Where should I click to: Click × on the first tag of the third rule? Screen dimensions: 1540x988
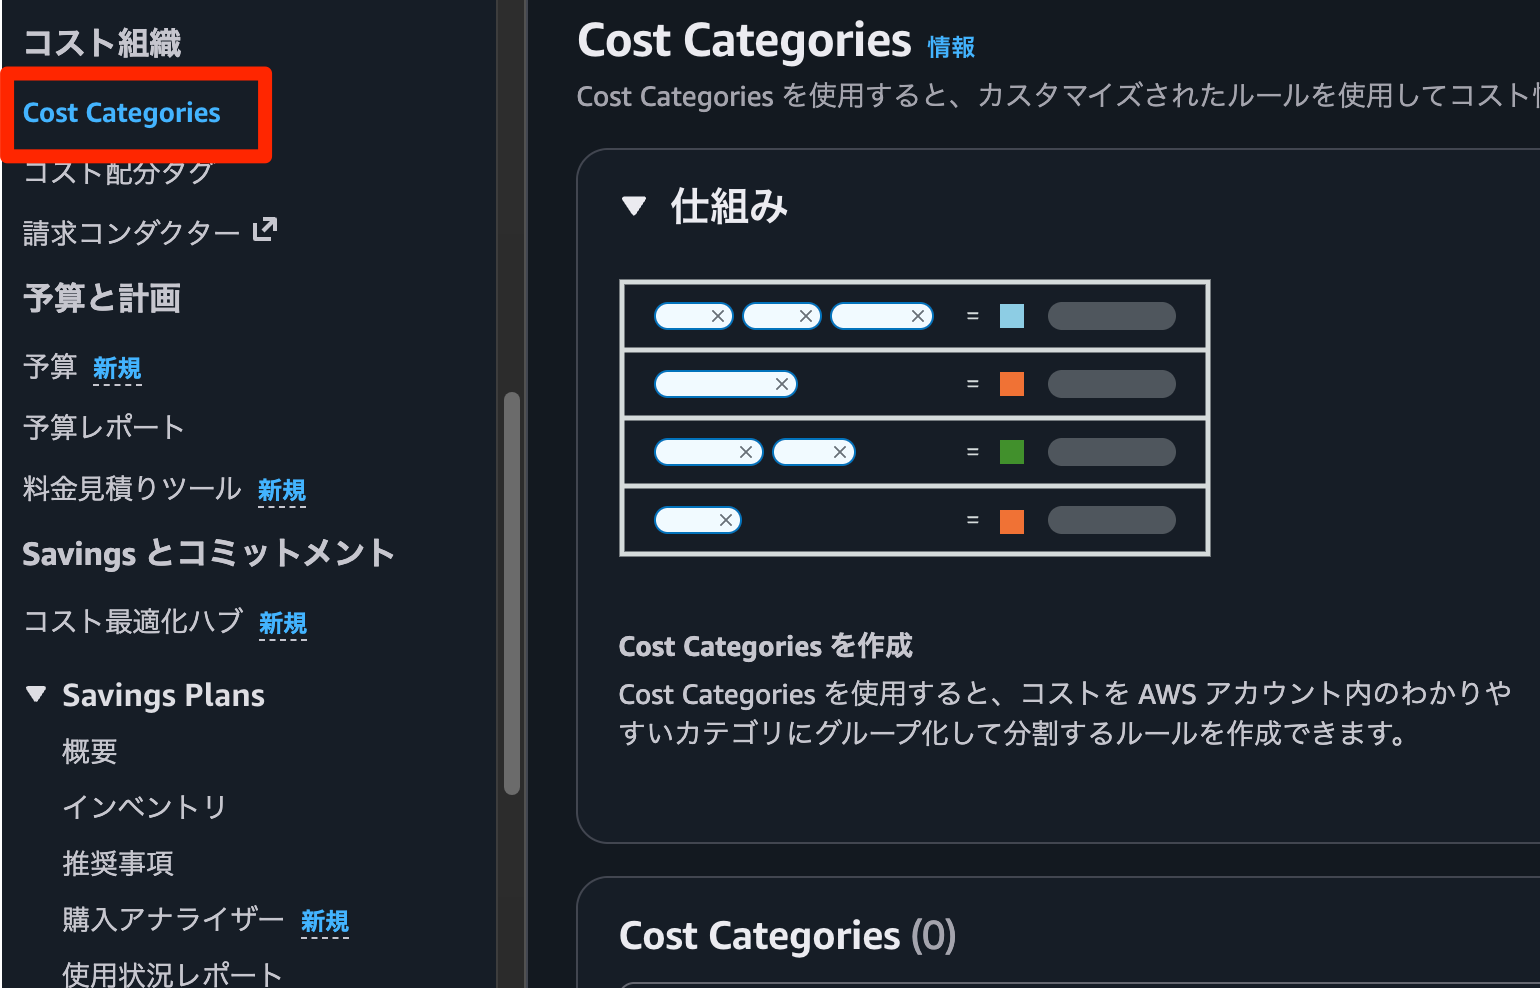pos(744,451)
